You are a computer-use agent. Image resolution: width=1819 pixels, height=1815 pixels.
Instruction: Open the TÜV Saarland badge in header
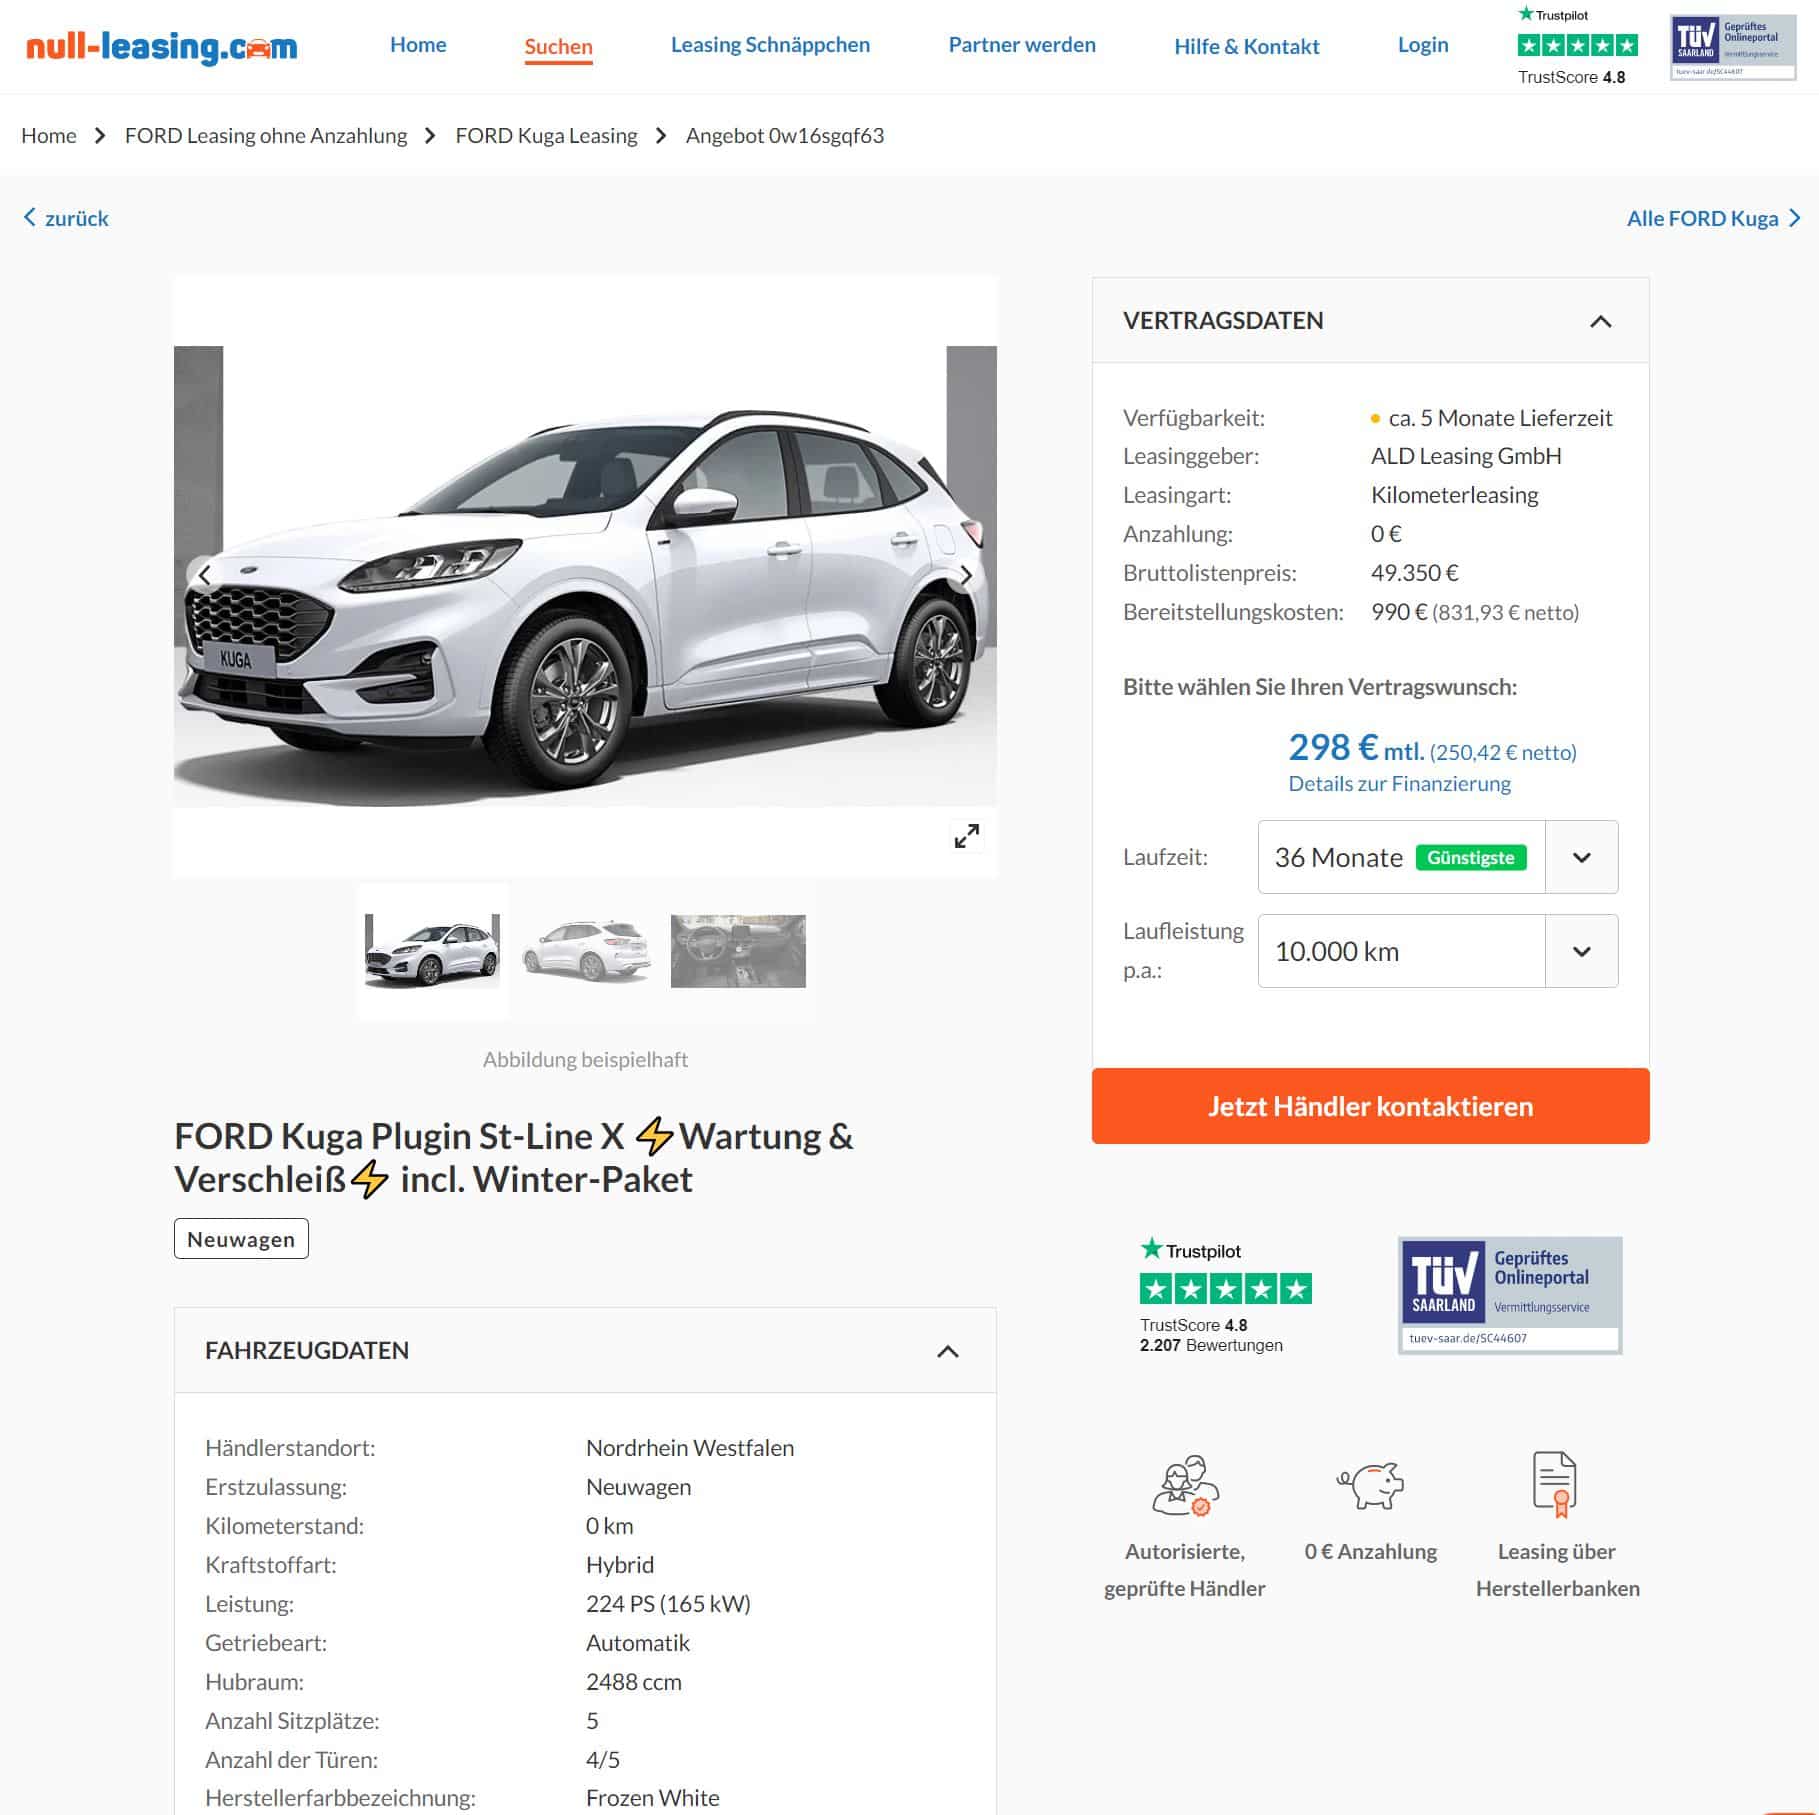1733,46
